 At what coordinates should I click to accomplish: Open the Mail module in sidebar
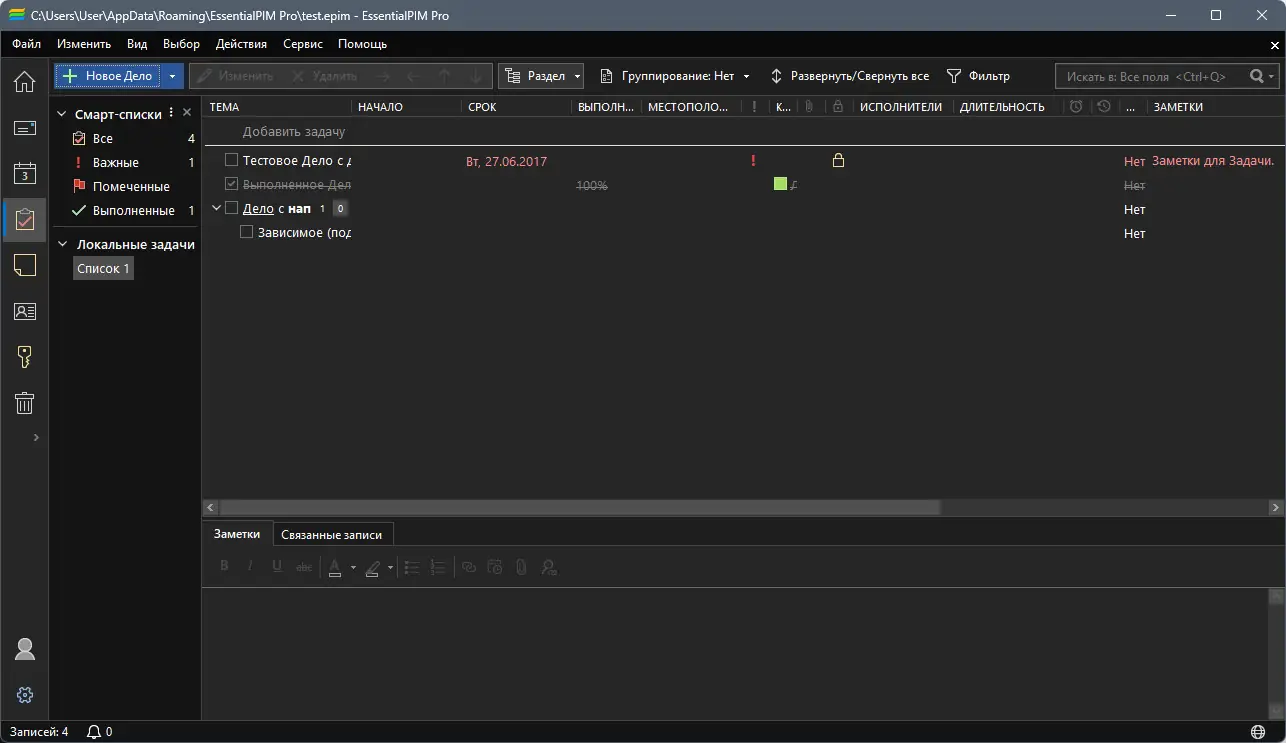point(24,128)
